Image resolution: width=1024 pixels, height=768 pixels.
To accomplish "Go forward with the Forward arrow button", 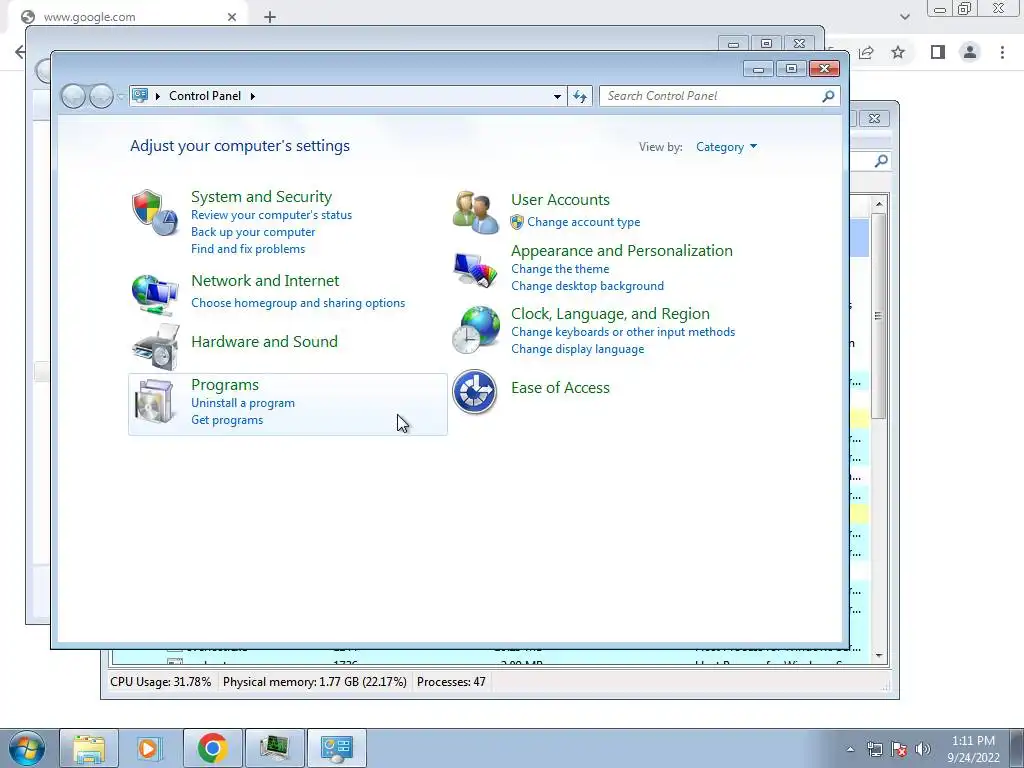I will click(101, 97).
